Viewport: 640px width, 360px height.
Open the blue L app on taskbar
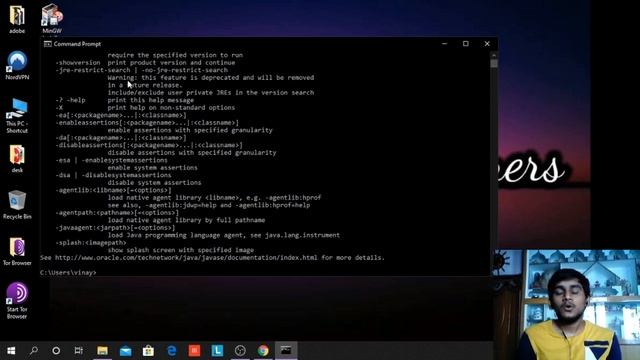coord(217,351)
